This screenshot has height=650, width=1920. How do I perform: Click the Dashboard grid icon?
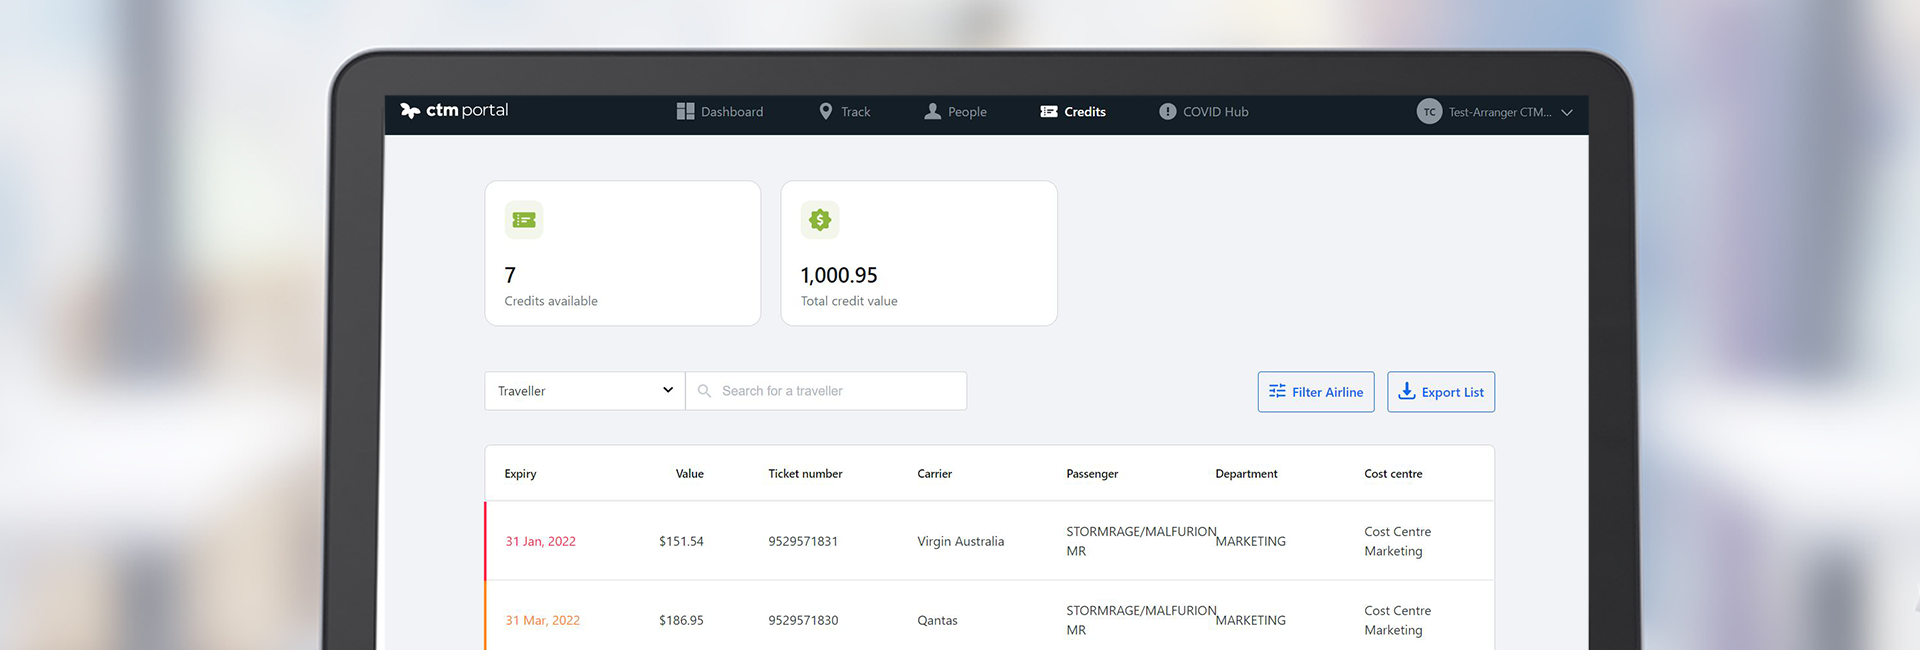[x=685, y=111]
